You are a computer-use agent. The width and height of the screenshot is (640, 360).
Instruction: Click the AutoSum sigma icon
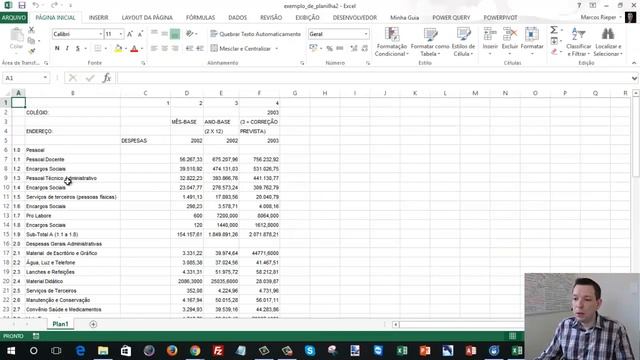(554, 30)
